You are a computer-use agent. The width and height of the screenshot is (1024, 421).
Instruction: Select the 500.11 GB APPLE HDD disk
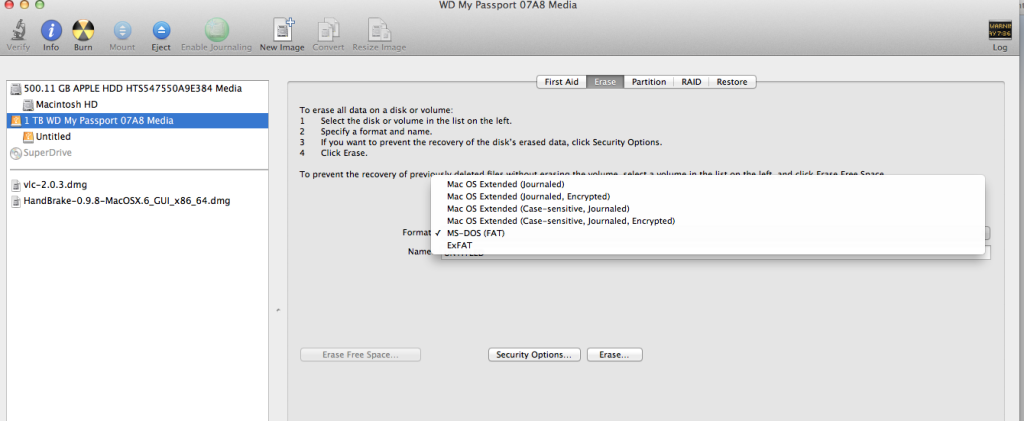(137, 88)
